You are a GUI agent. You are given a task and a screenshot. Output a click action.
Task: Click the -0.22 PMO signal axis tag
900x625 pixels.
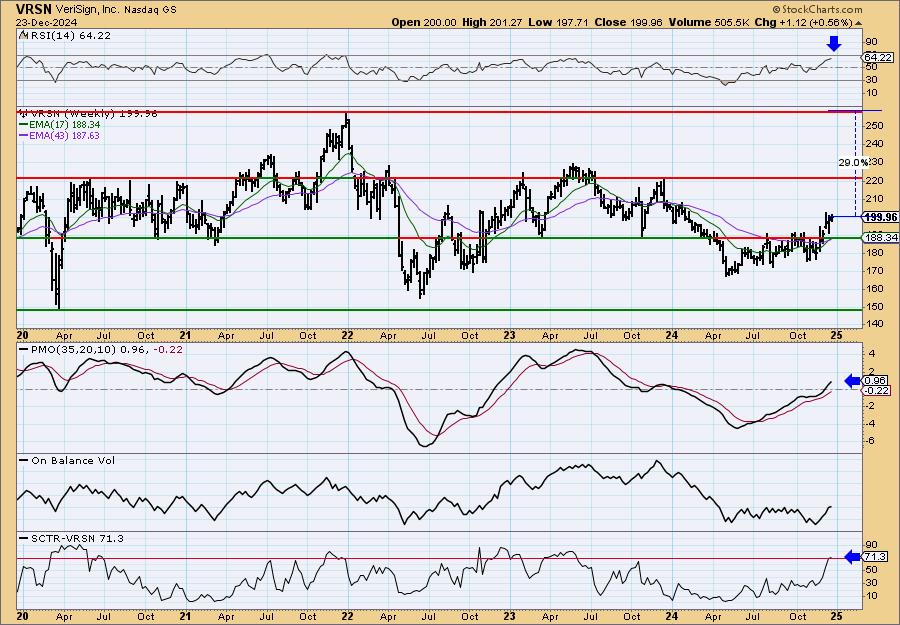(878, 390)
